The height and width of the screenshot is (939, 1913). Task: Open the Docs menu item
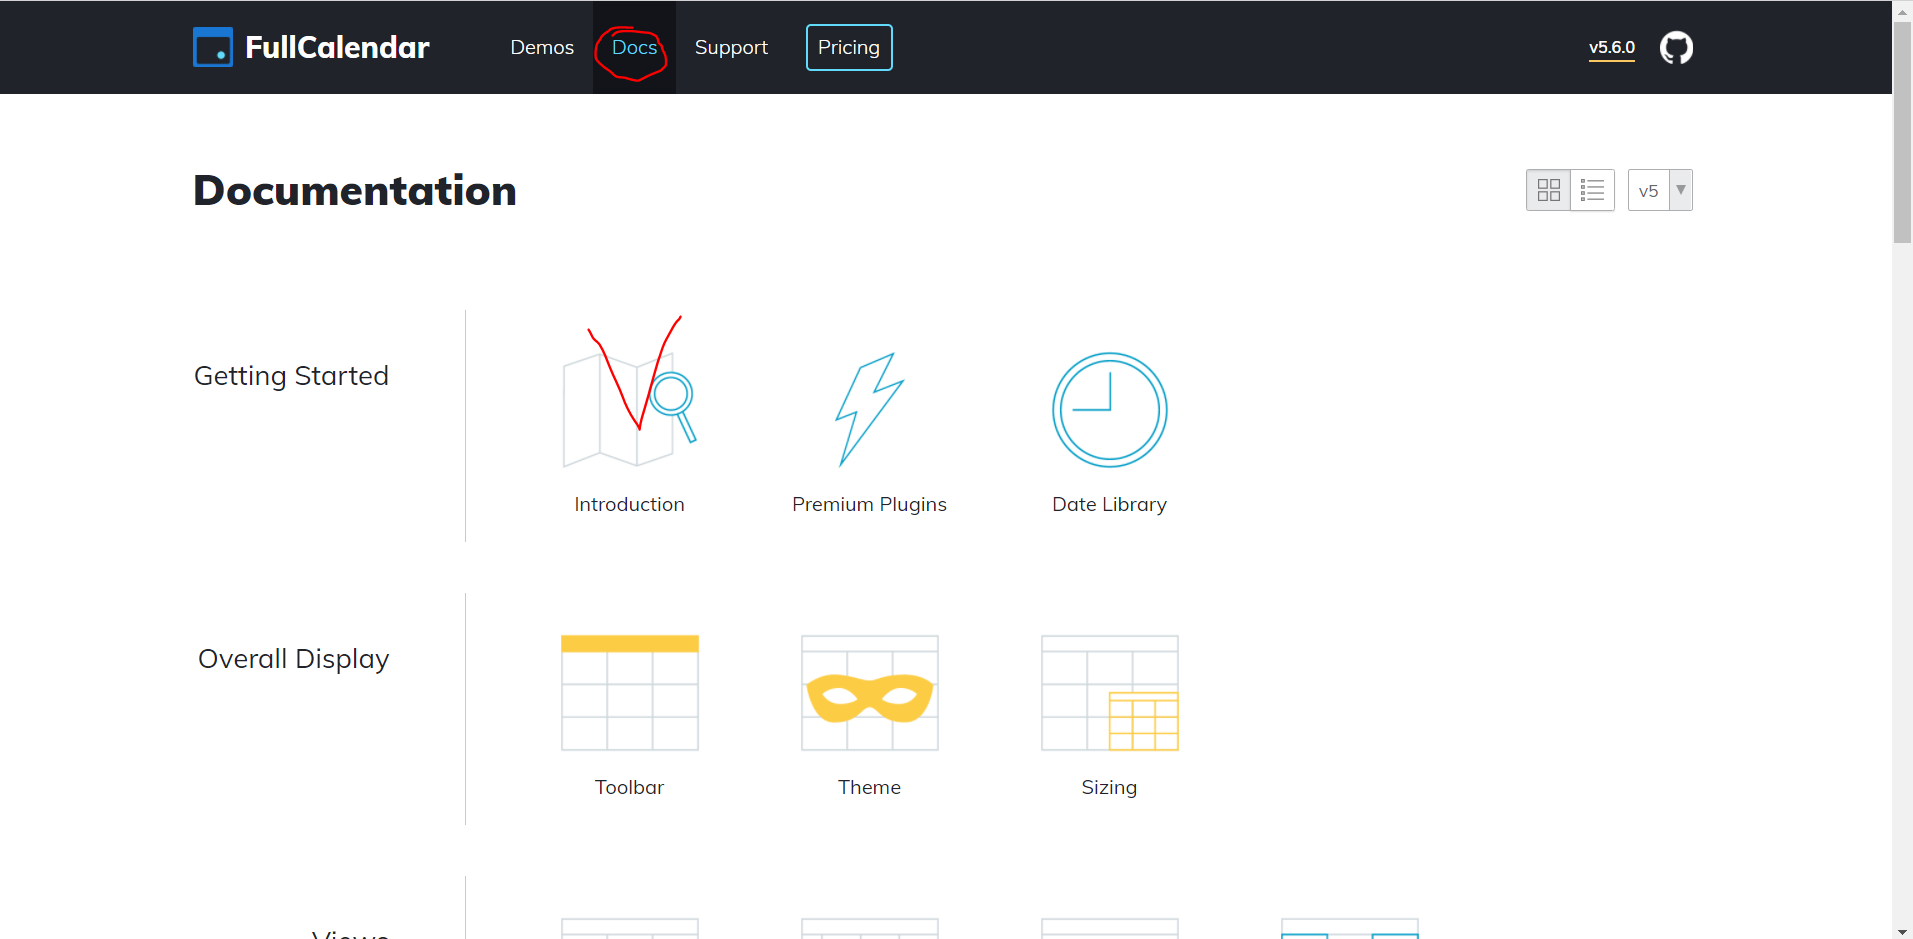[634, 47]
